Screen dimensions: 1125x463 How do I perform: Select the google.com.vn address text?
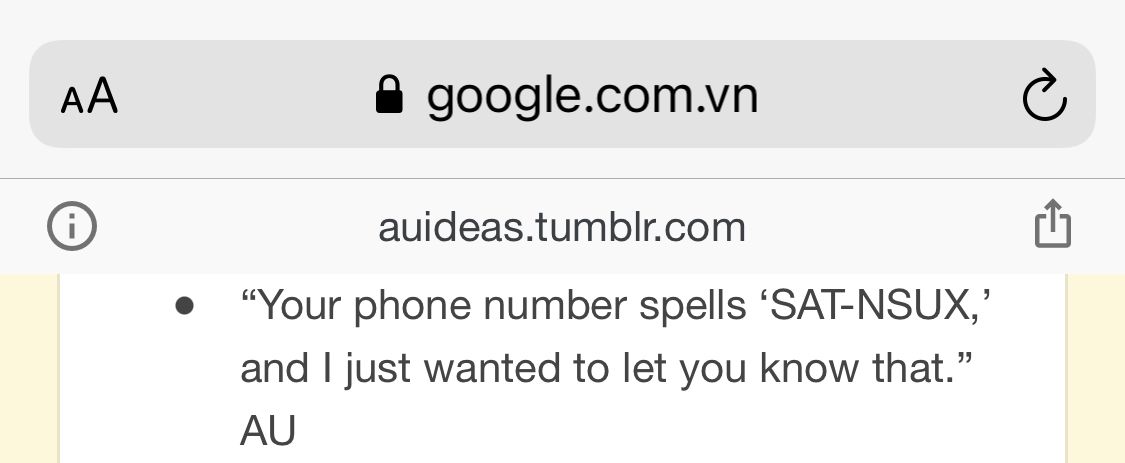tap(592, 97)
